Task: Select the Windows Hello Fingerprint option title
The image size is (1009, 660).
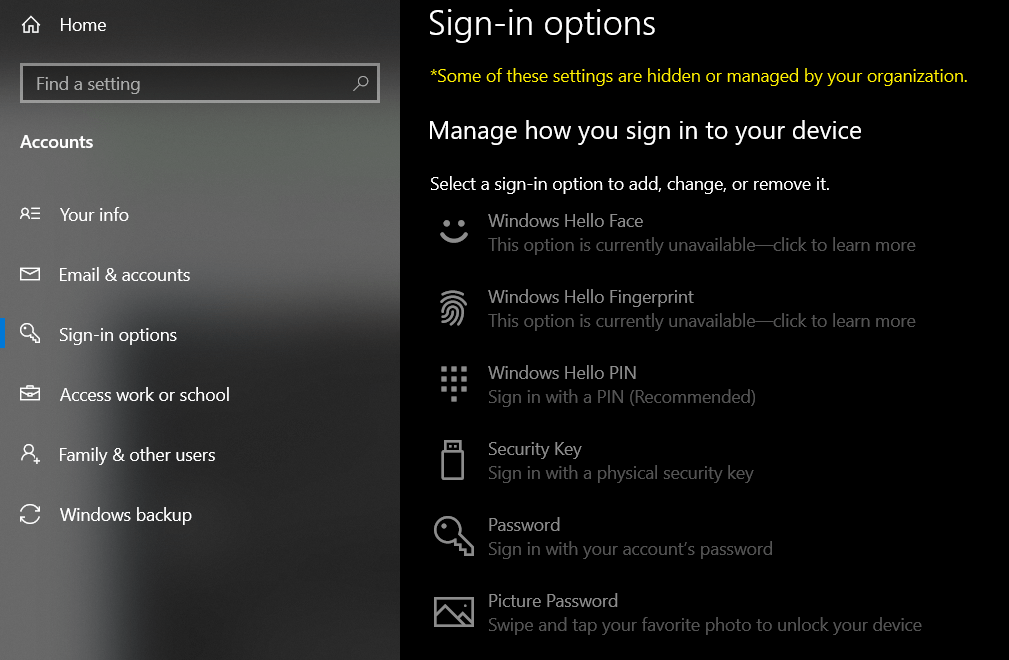Action: tap(591, 297)
